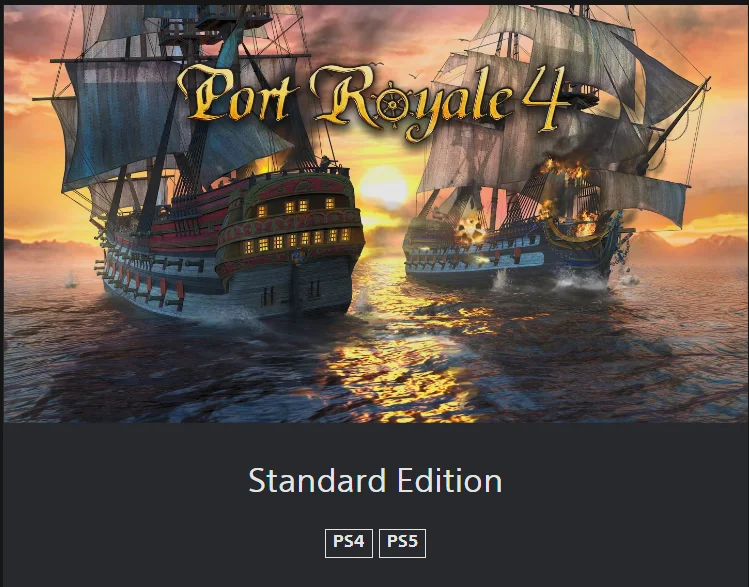The width and height of the screenshot is (749, 587).
Task: Click the PS5 platform badge
Action: [402, 543]
